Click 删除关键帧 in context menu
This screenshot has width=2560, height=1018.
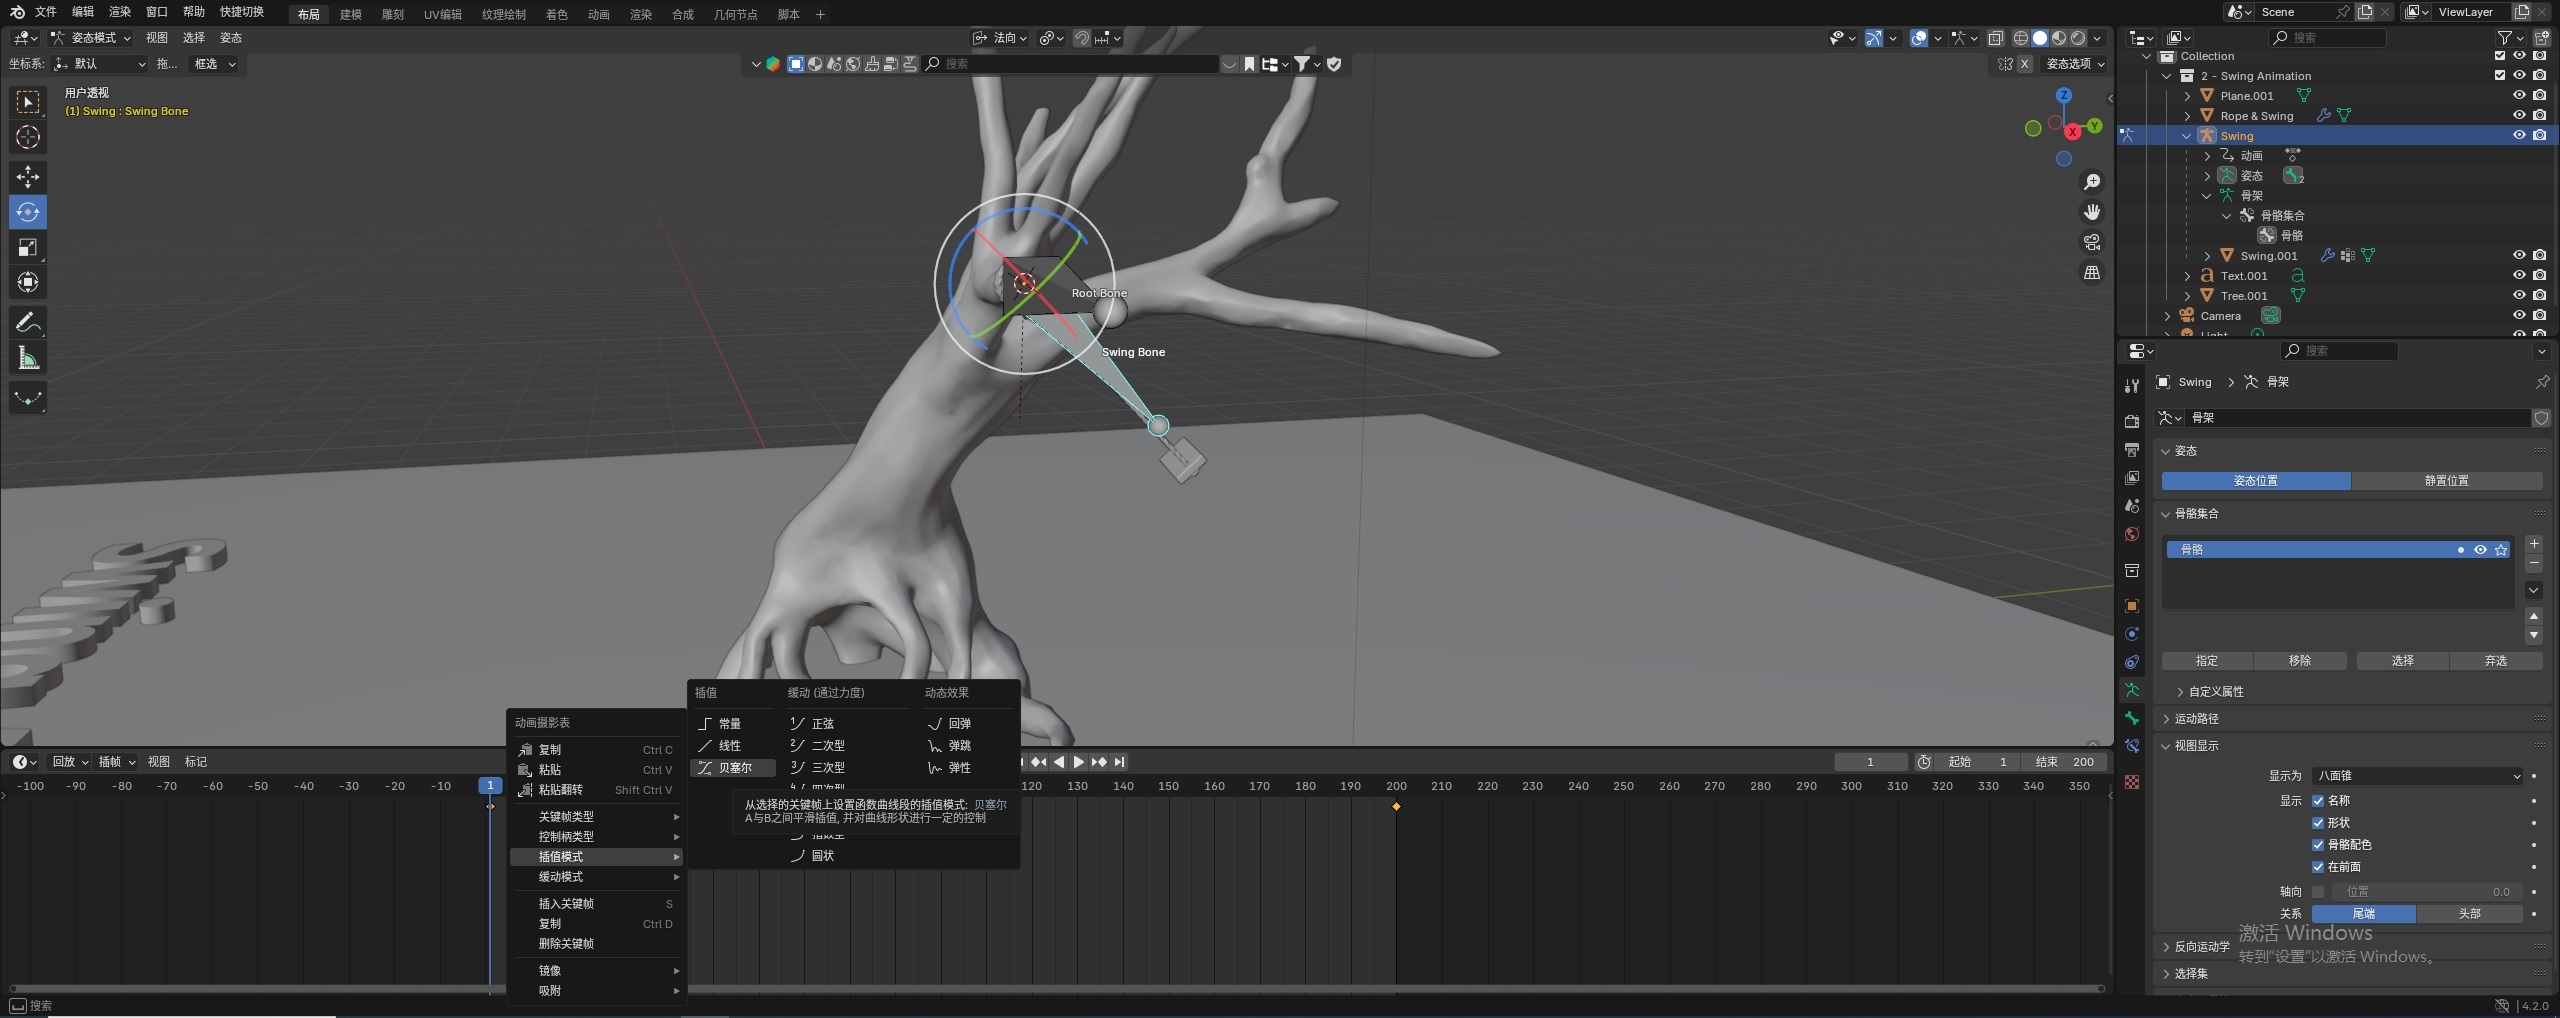coord(597,944)
